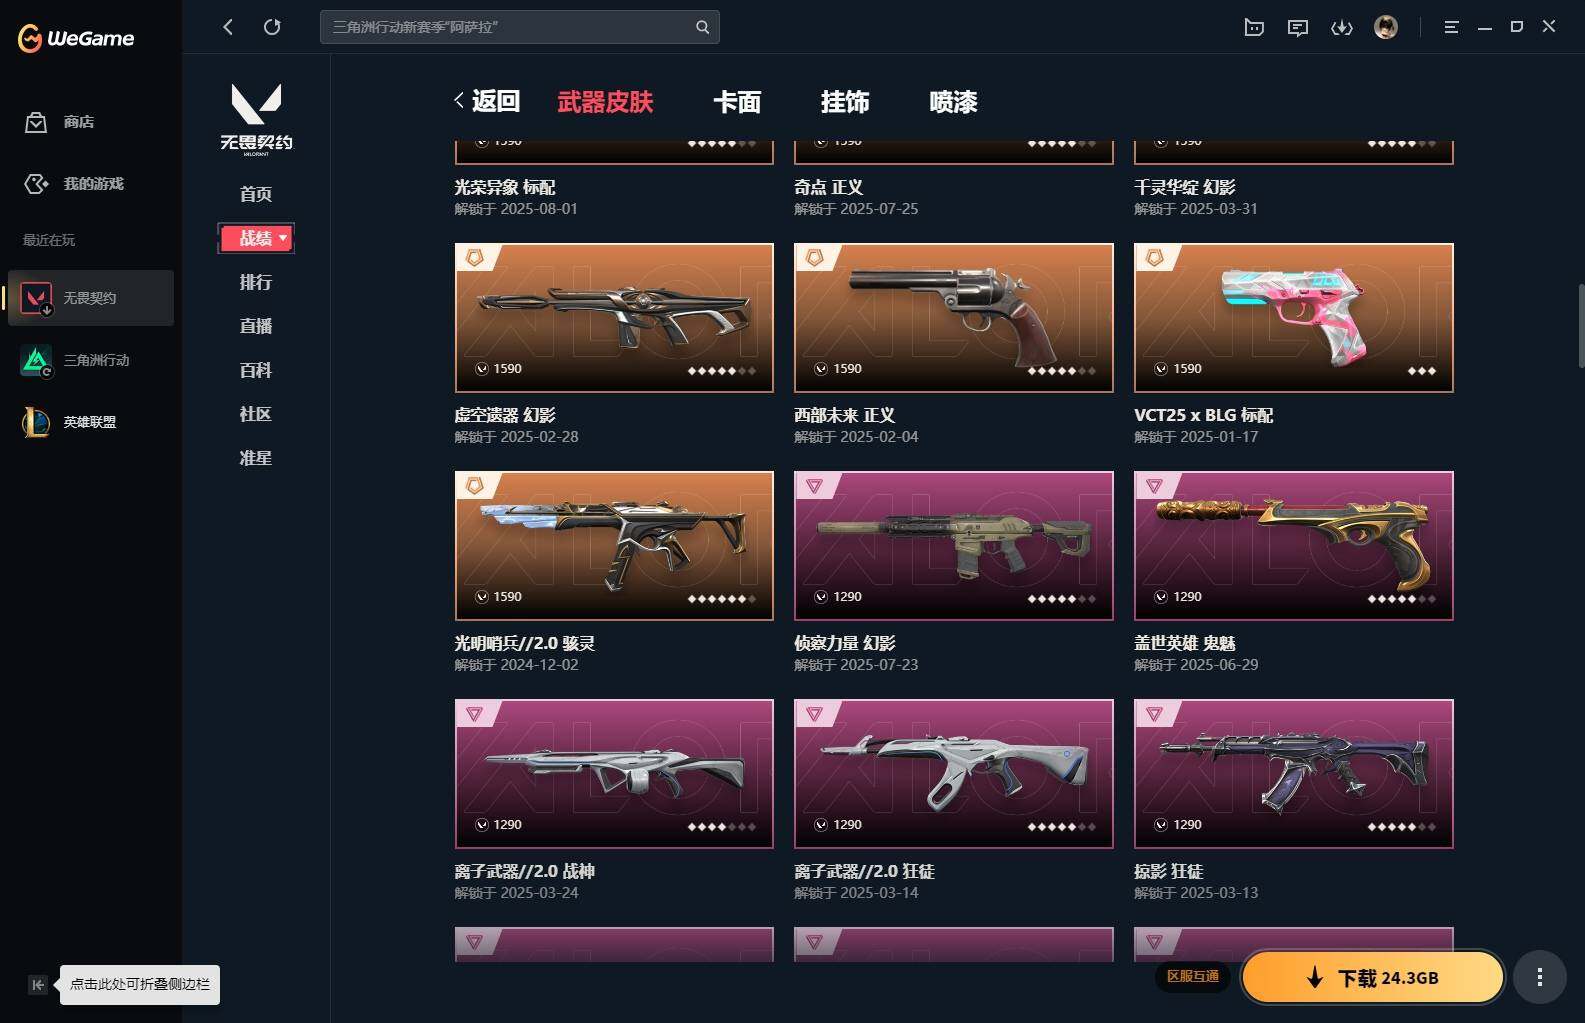Switch to the 喷漆 tab
Image resolution: width=1585 pixels, height=1023 pixels.
953,102
